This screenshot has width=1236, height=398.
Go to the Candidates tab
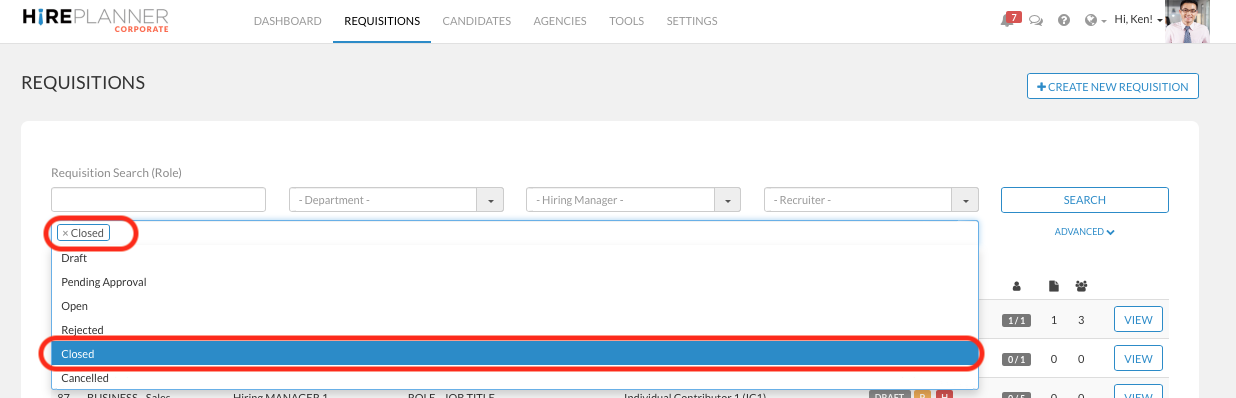[x=477, y=21]
